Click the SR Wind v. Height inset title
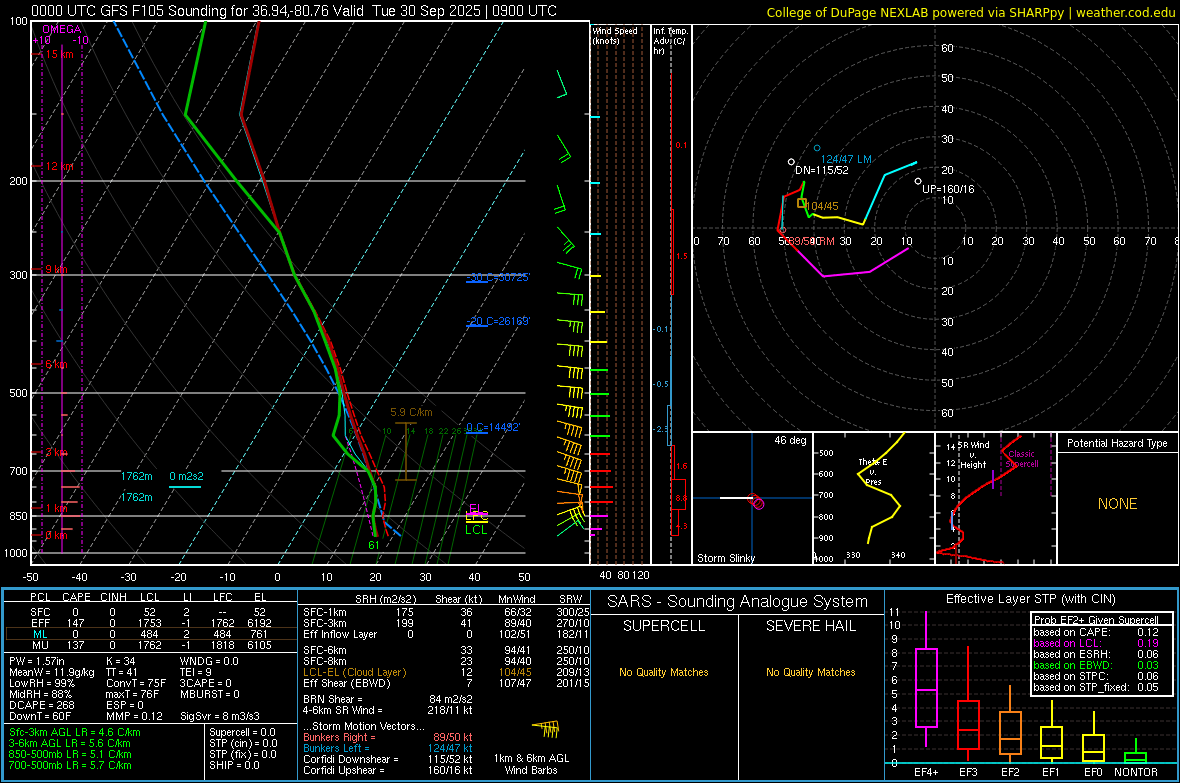The width and height of the screenshot is (1180, 783). click(x=973, y=455)
